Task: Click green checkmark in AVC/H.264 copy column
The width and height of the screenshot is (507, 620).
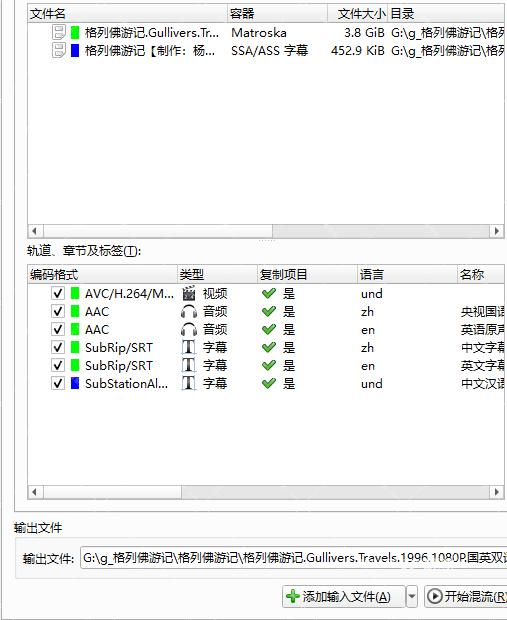Action: (269, 293)
